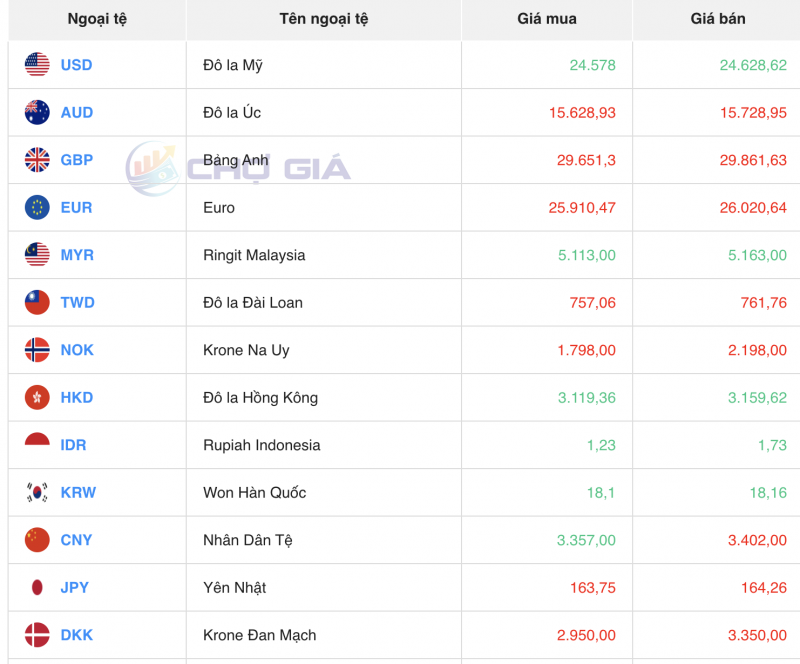
Task: Open the TWD currency details
Action: tap(78, 302)
